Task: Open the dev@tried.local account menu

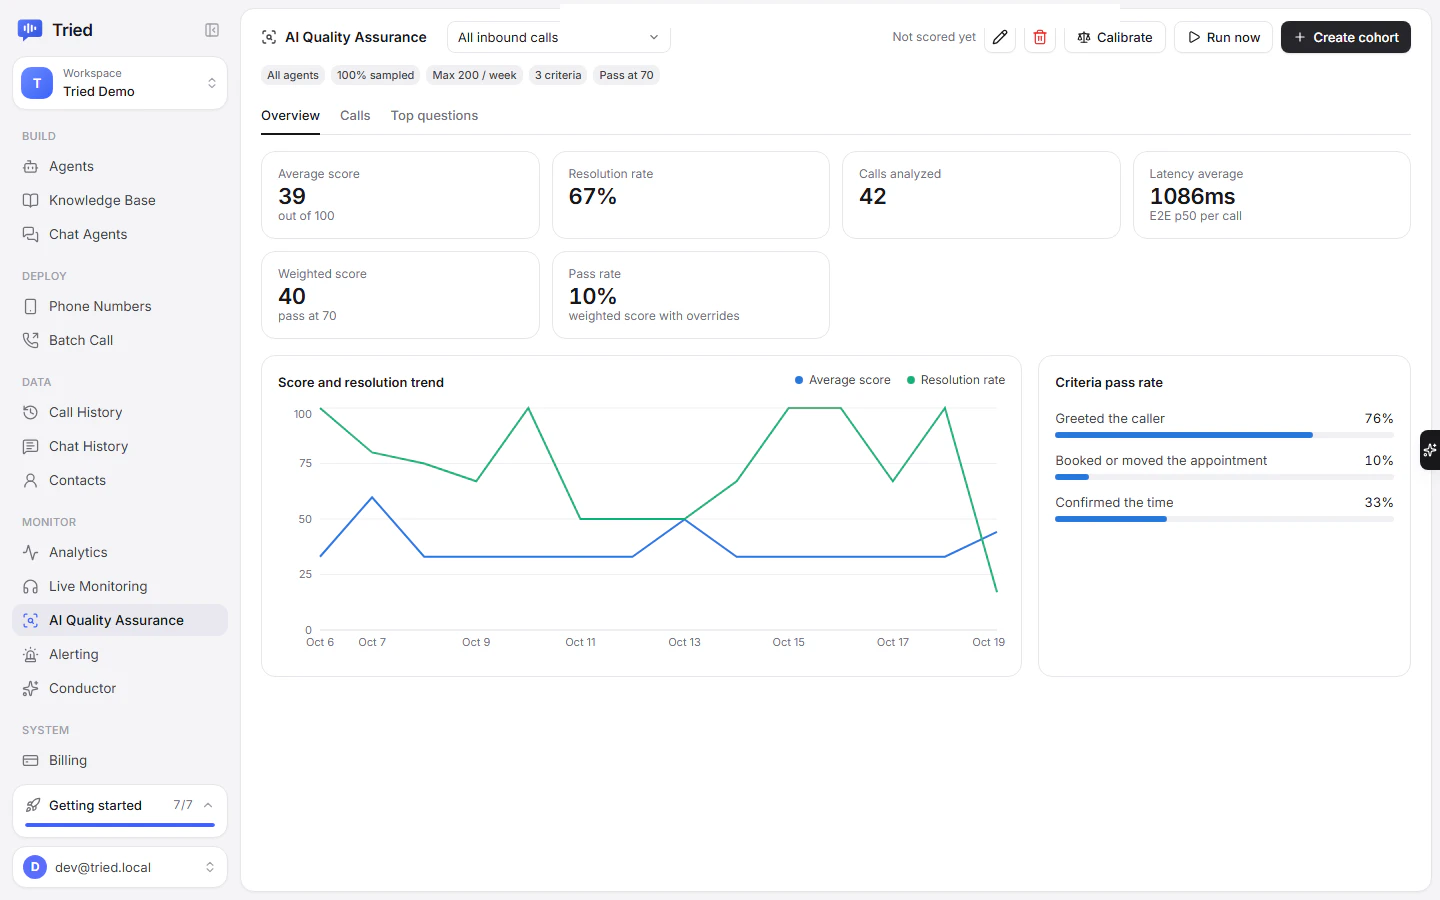Action: [x=120, y=867]
